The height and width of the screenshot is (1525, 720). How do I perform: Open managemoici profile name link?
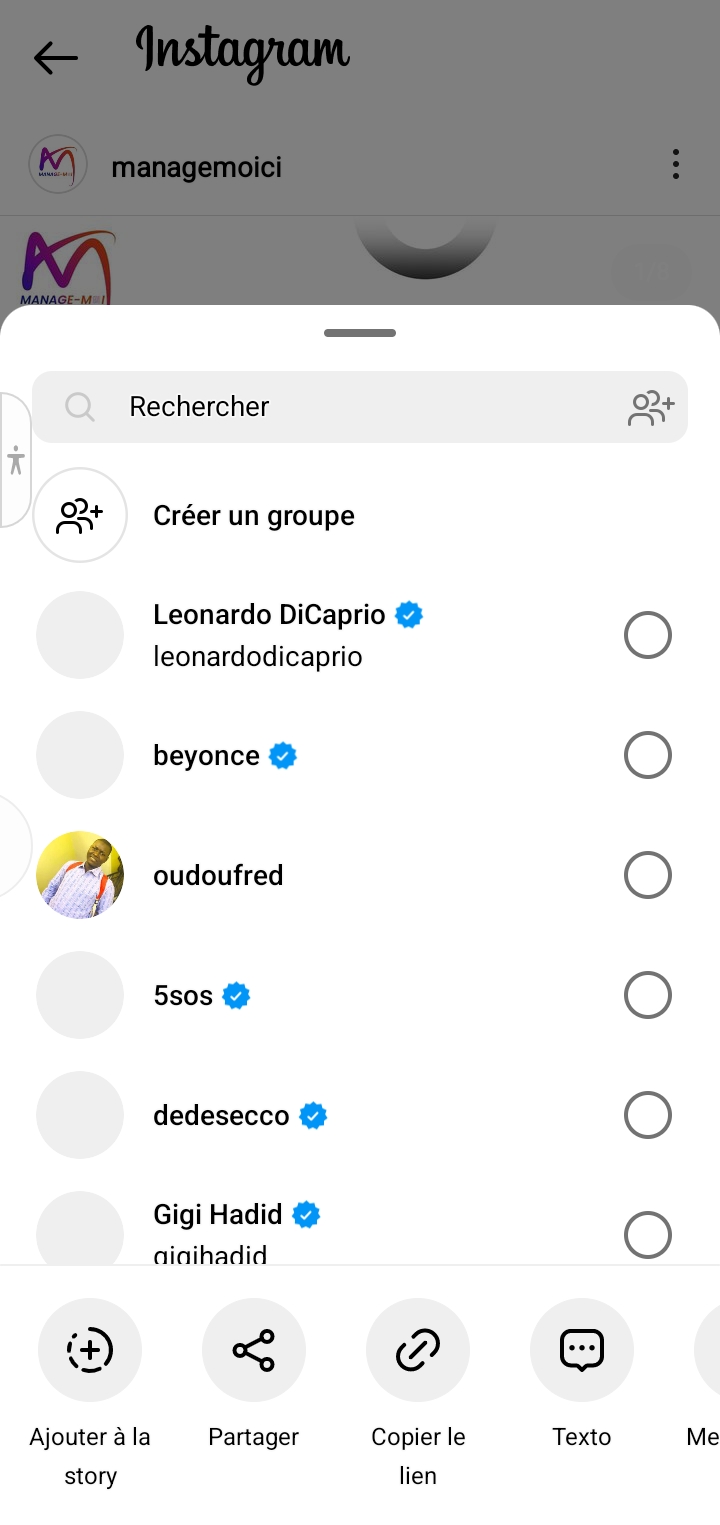(196, 167)
